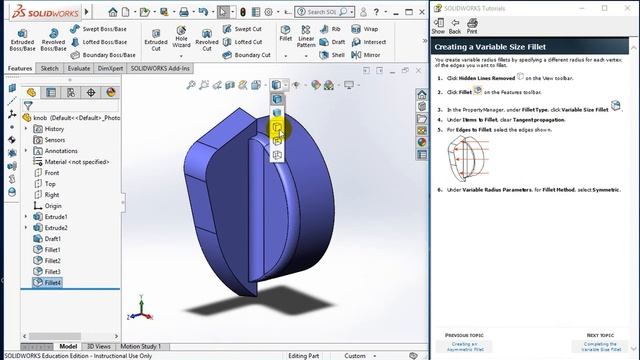Image resolution: width=640 pixels, height=360 pixels.
Task: Click Print in the Tutorials window
Action: click(x=472, y=26)
